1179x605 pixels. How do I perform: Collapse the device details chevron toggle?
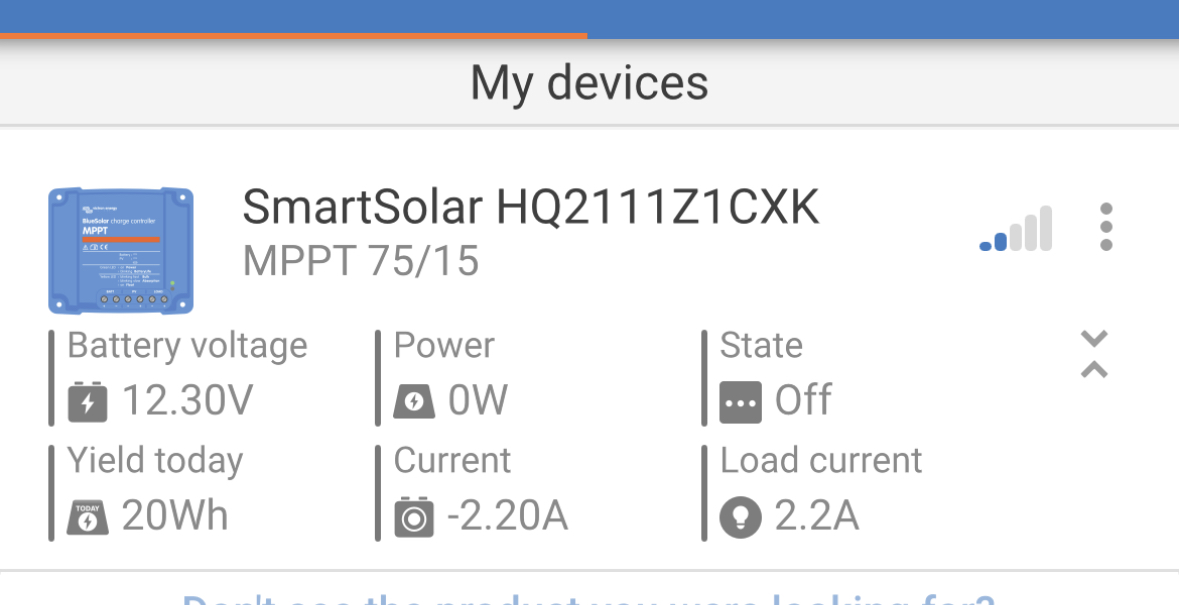(1094, 354)
